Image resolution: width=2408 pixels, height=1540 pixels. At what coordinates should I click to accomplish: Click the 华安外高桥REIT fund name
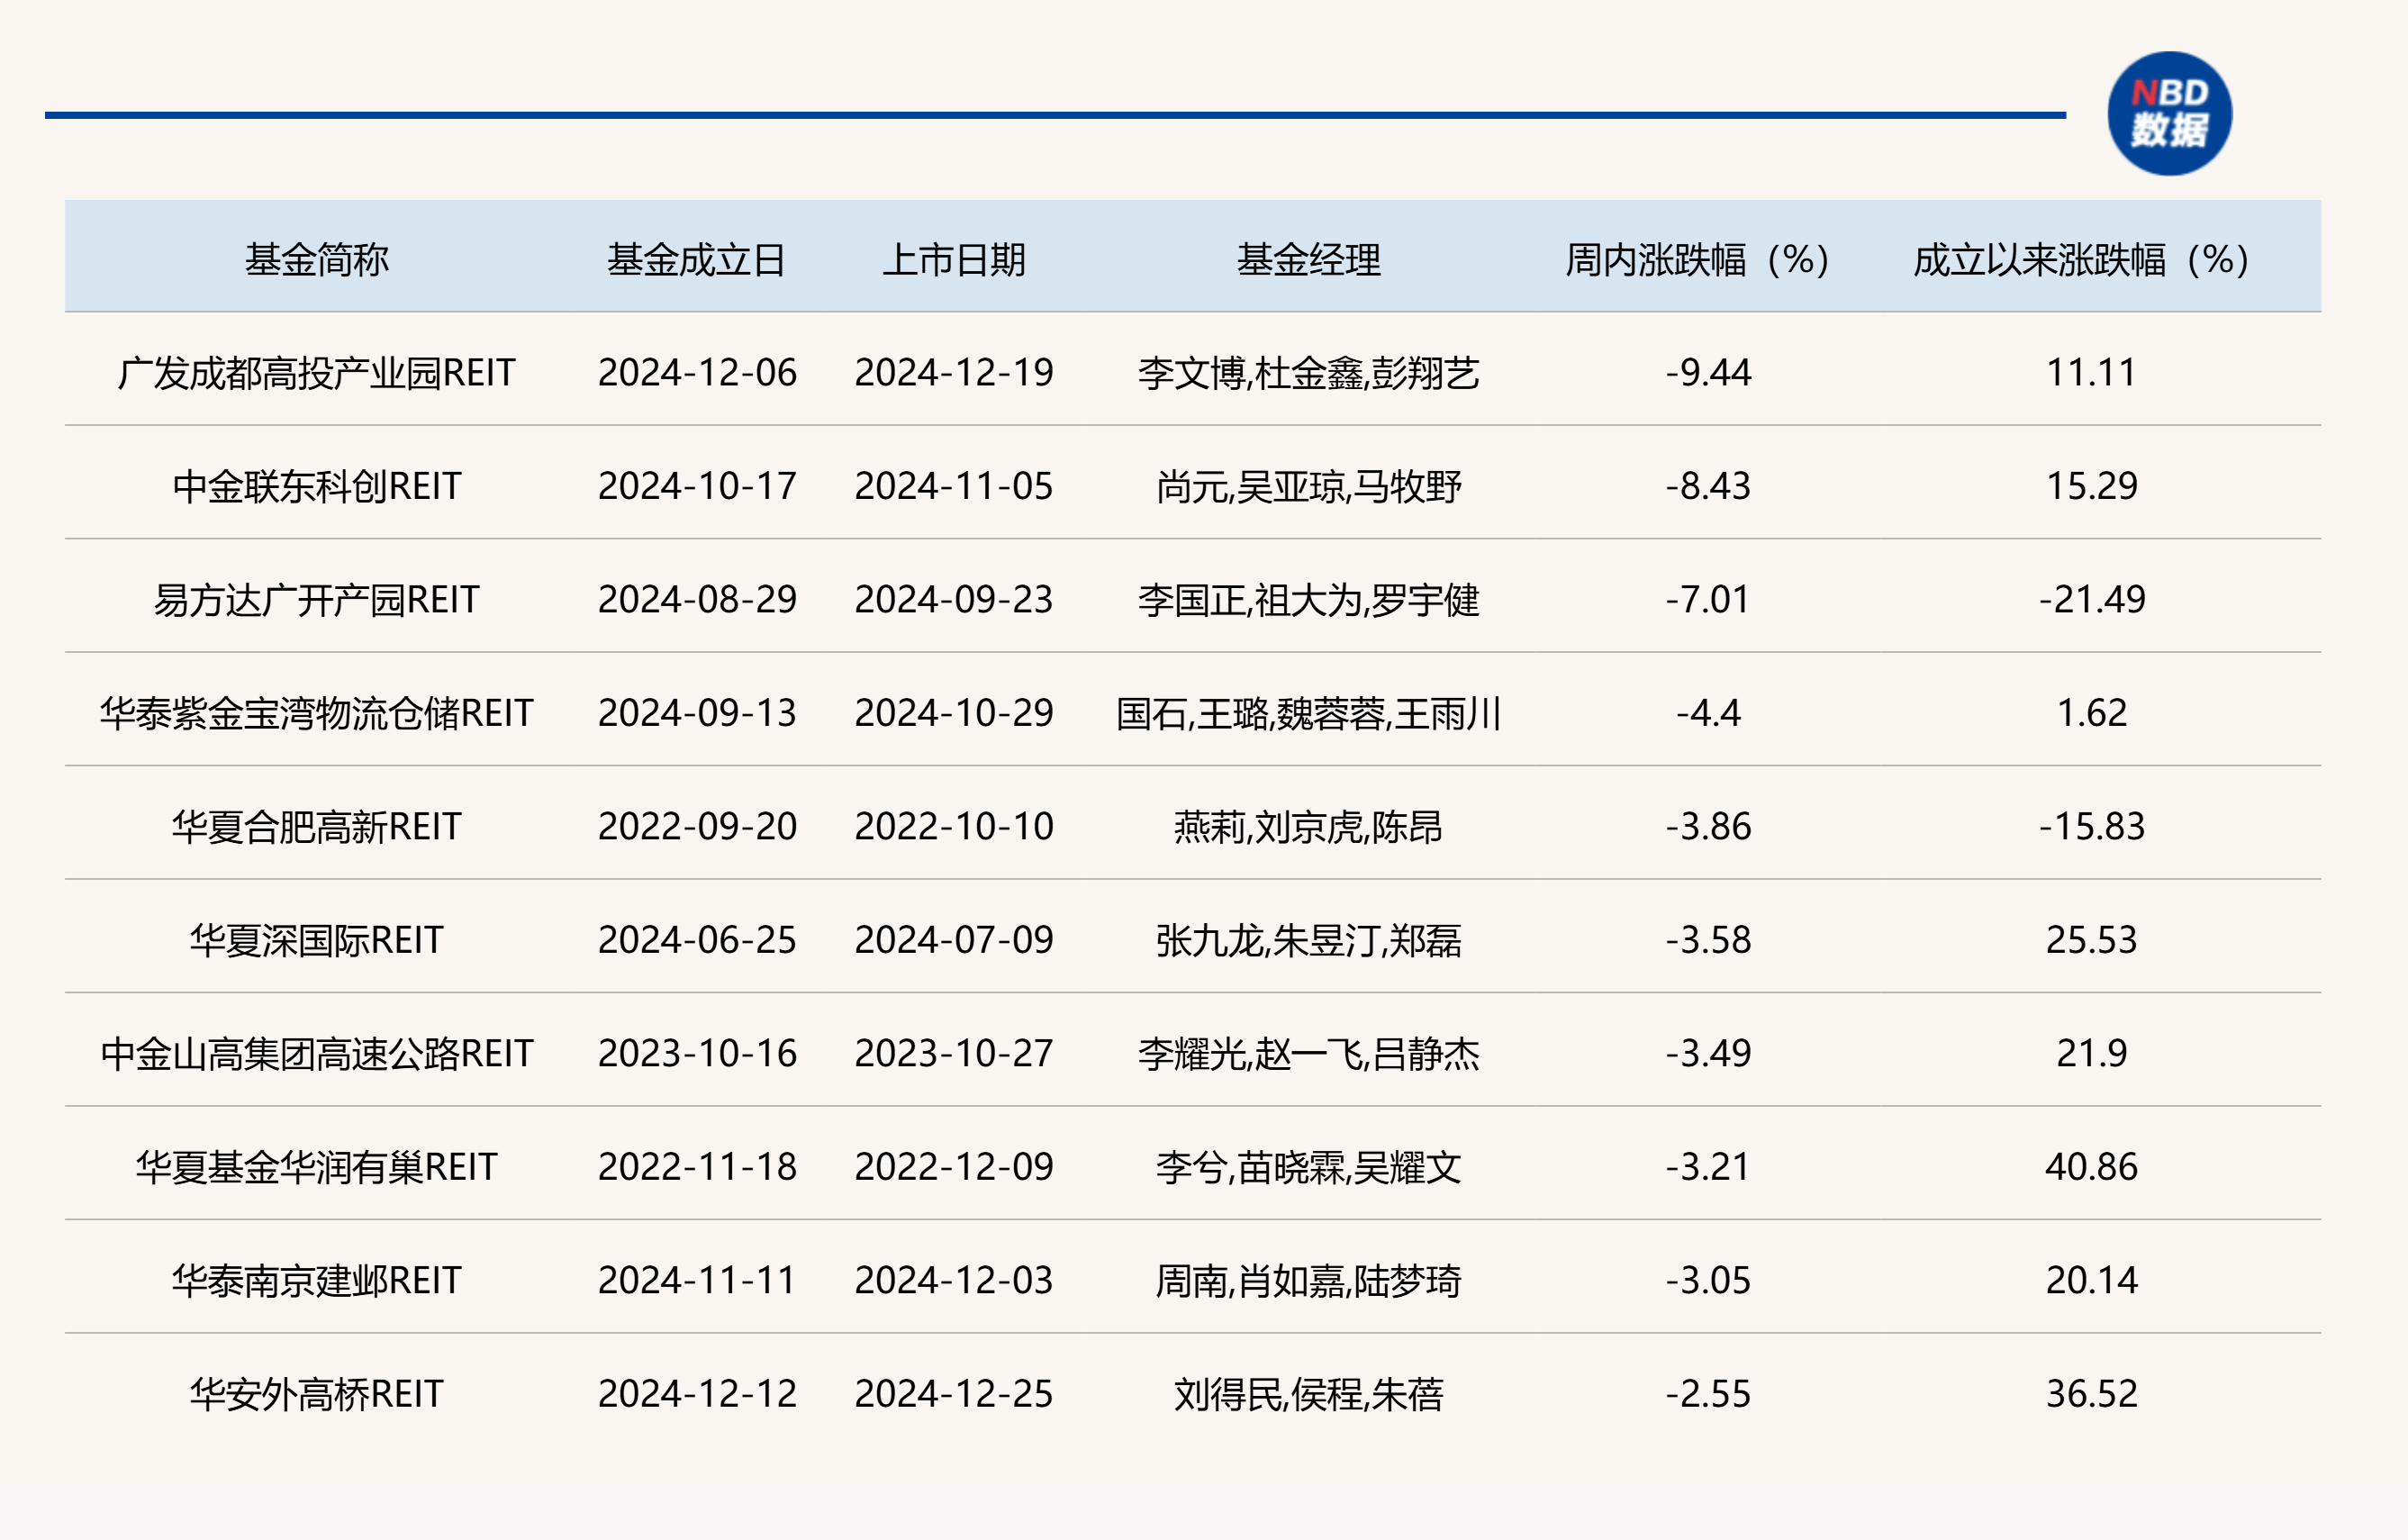(x=316, y=1394)
